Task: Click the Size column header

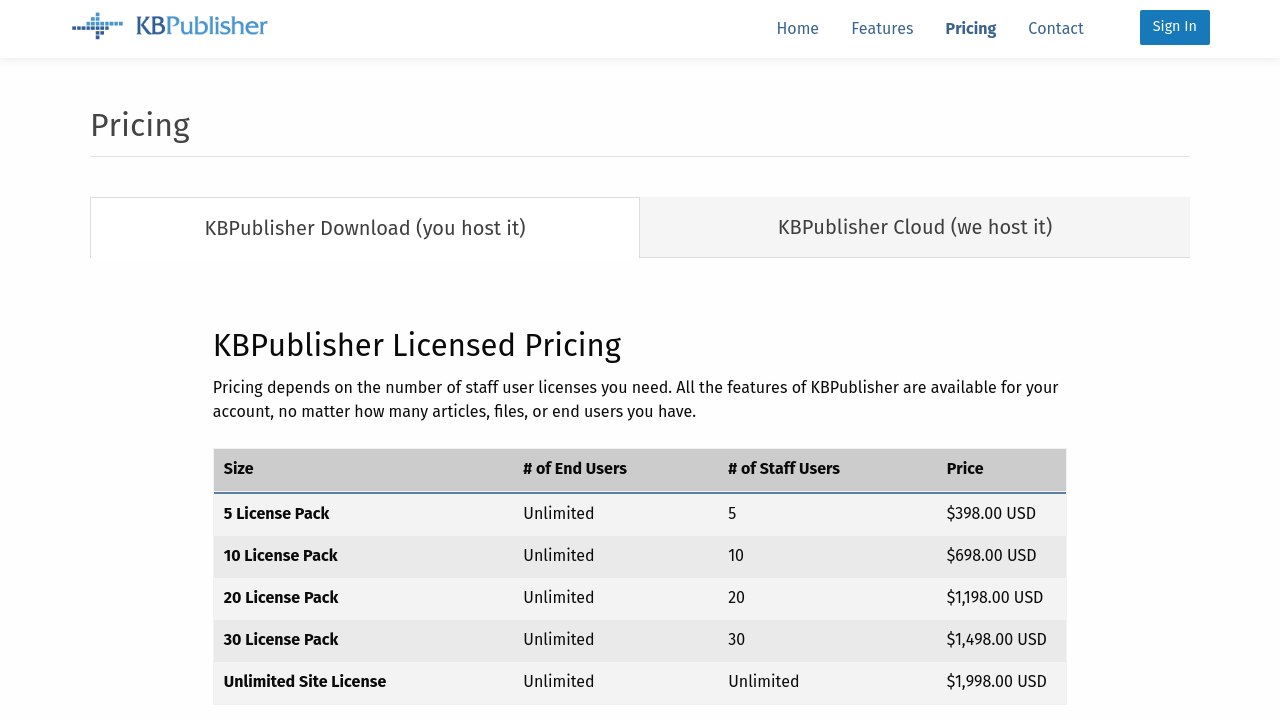Action: 238,469
